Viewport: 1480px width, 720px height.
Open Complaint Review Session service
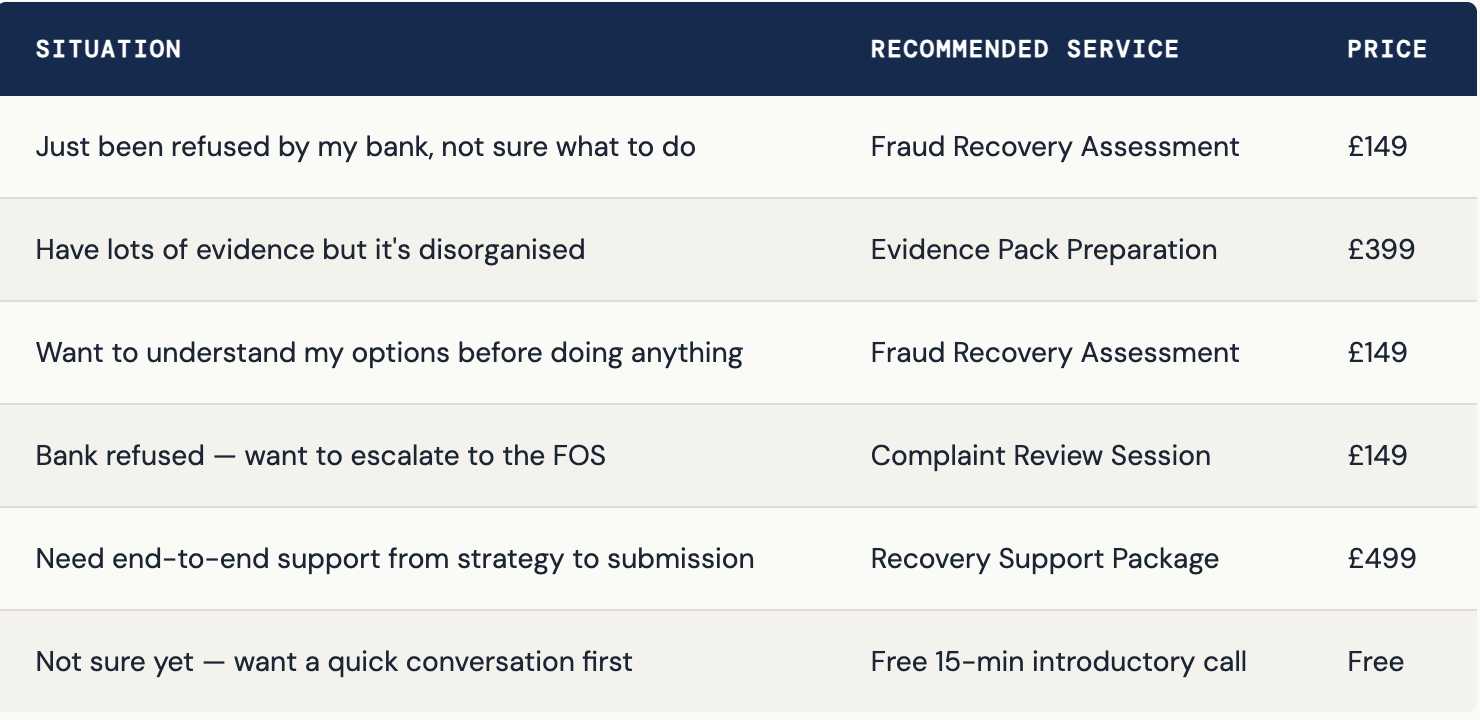pos(1041,456)
